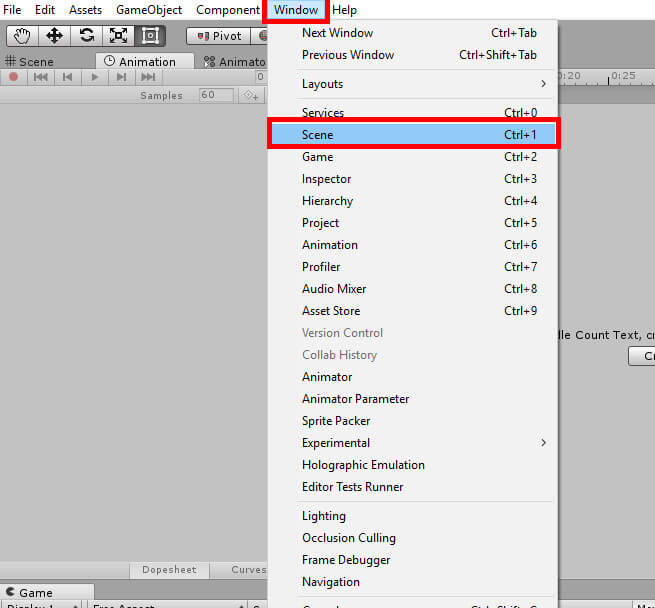Go to previous keyframe
Viewport: 655px width, 608px height.
pos(68,77)
